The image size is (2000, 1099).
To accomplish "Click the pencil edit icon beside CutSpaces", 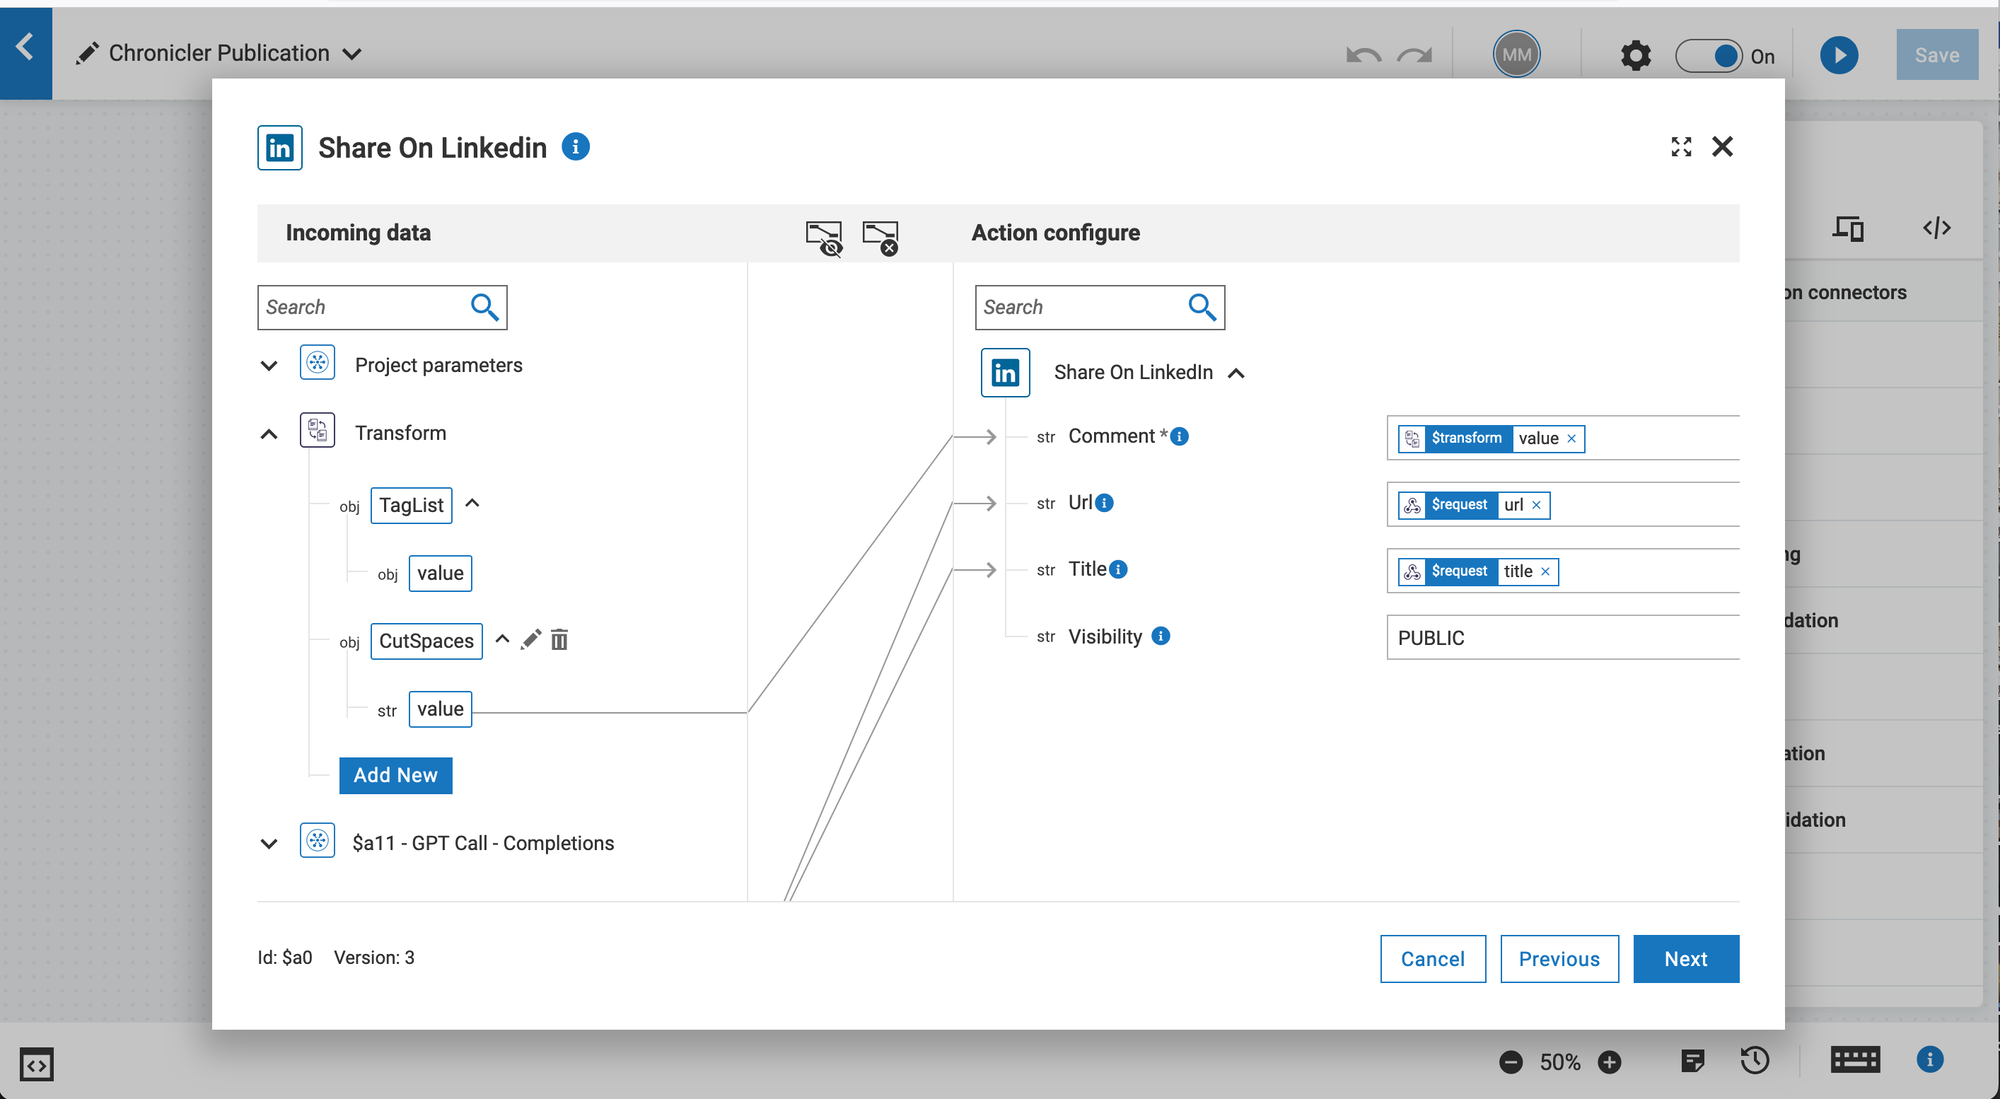I will (531, 639).
